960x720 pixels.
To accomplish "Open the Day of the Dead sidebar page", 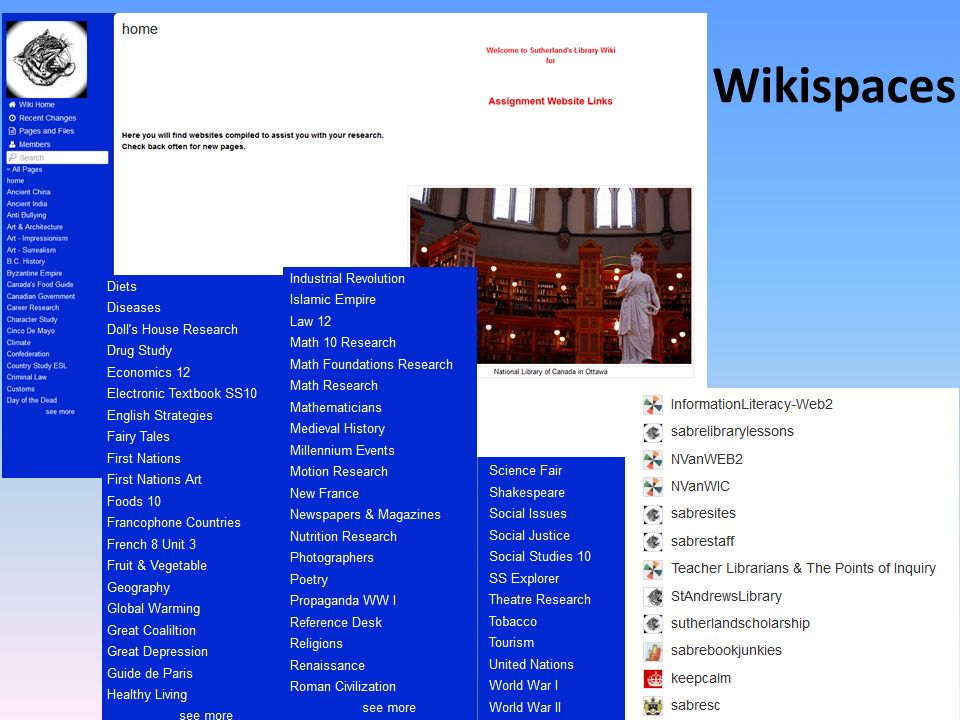I will [x=32, y=400].
